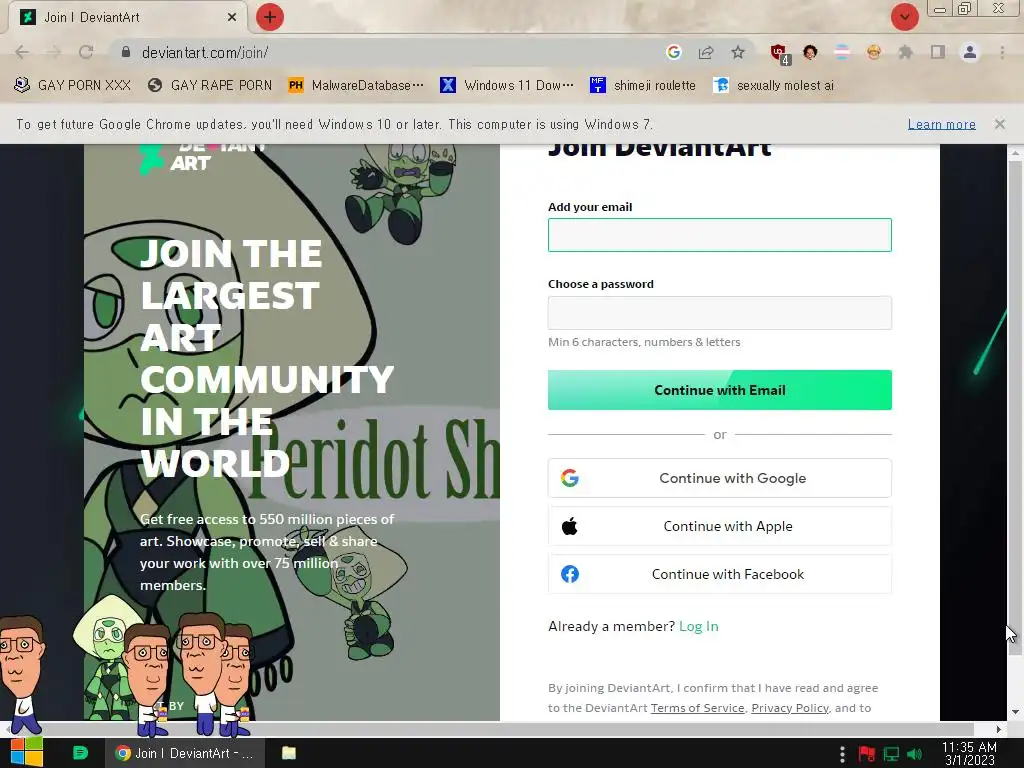Click the horizontal scrollbar right arrow
Screen dimensions: 1024x768
click(x=999, y=729)
